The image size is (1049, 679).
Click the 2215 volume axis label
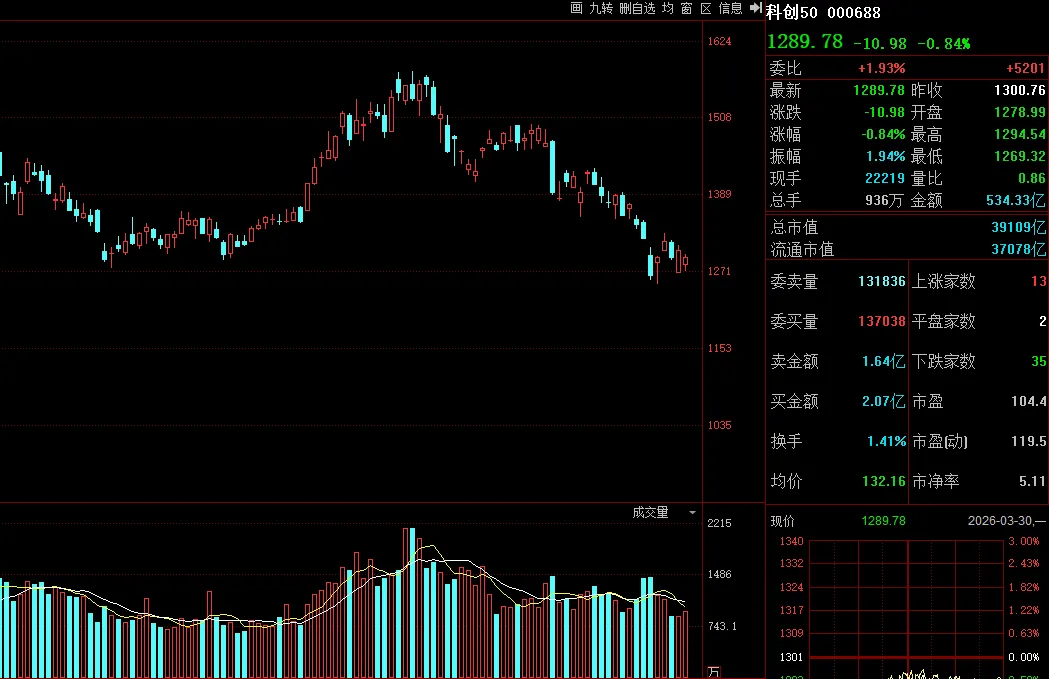click(x=719, y=523)
